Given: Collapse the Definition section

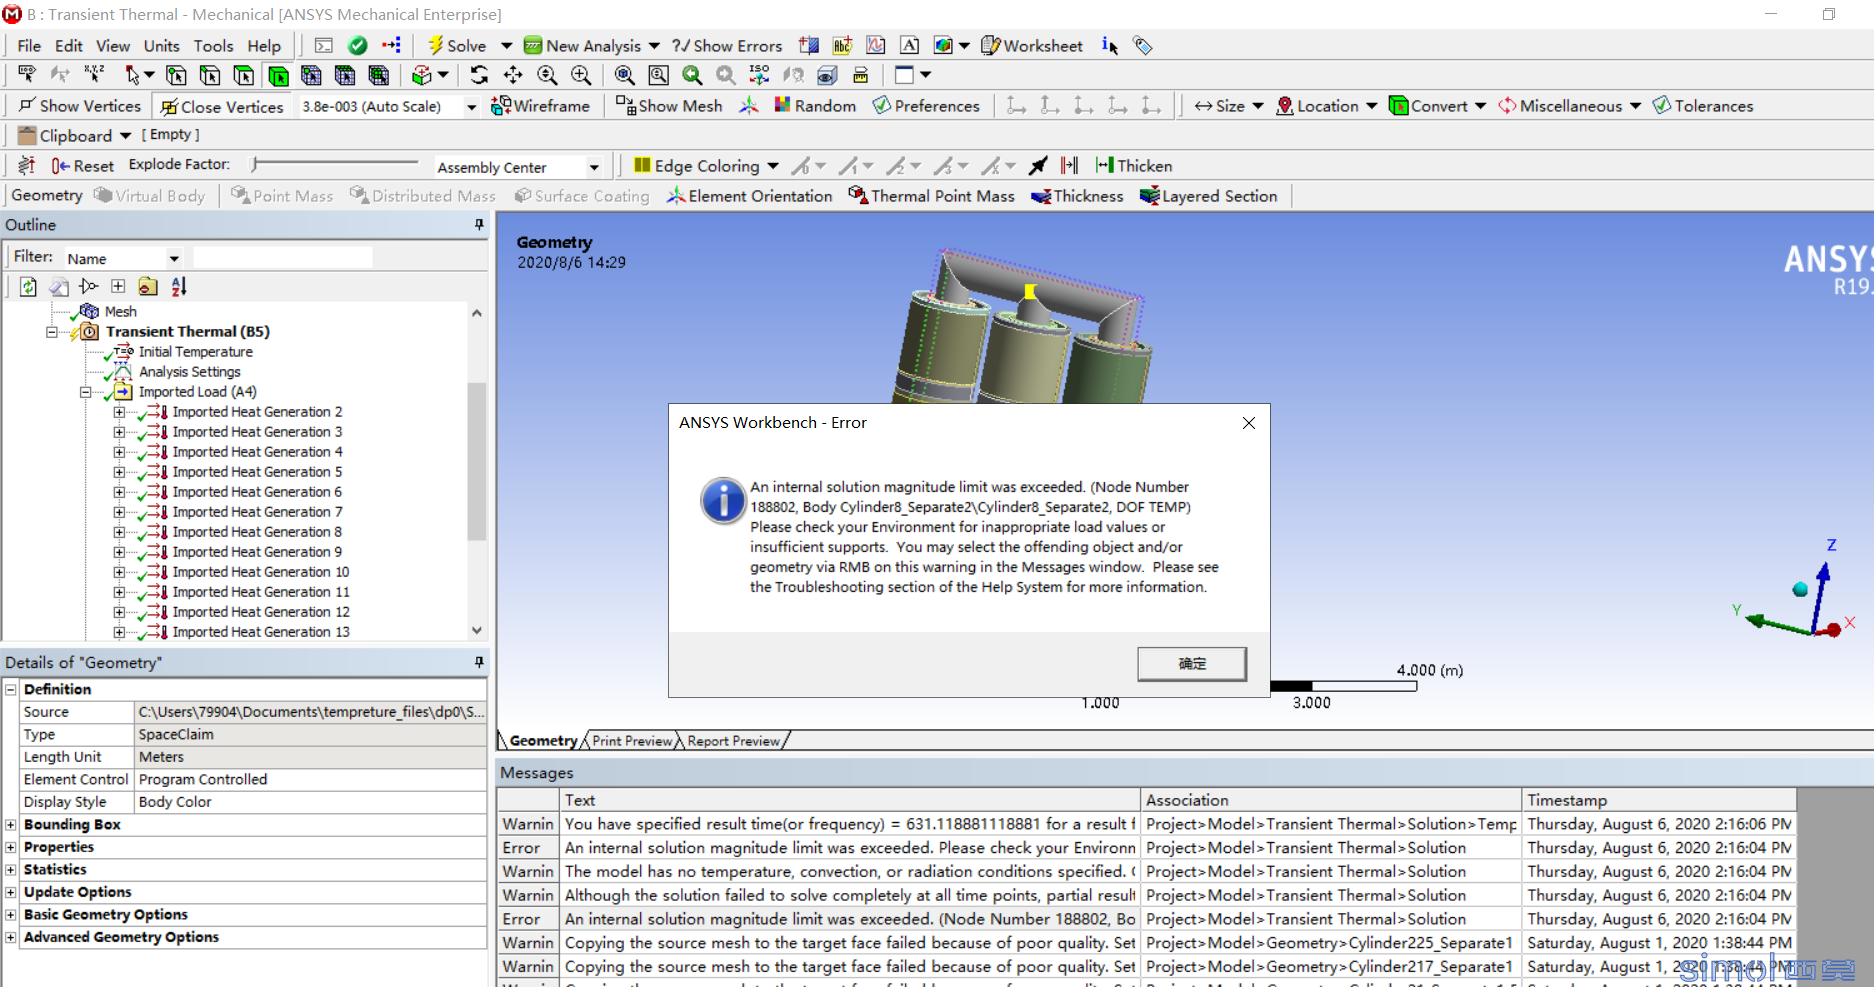Looking at the screenshot, I should (x=10, y=690).
